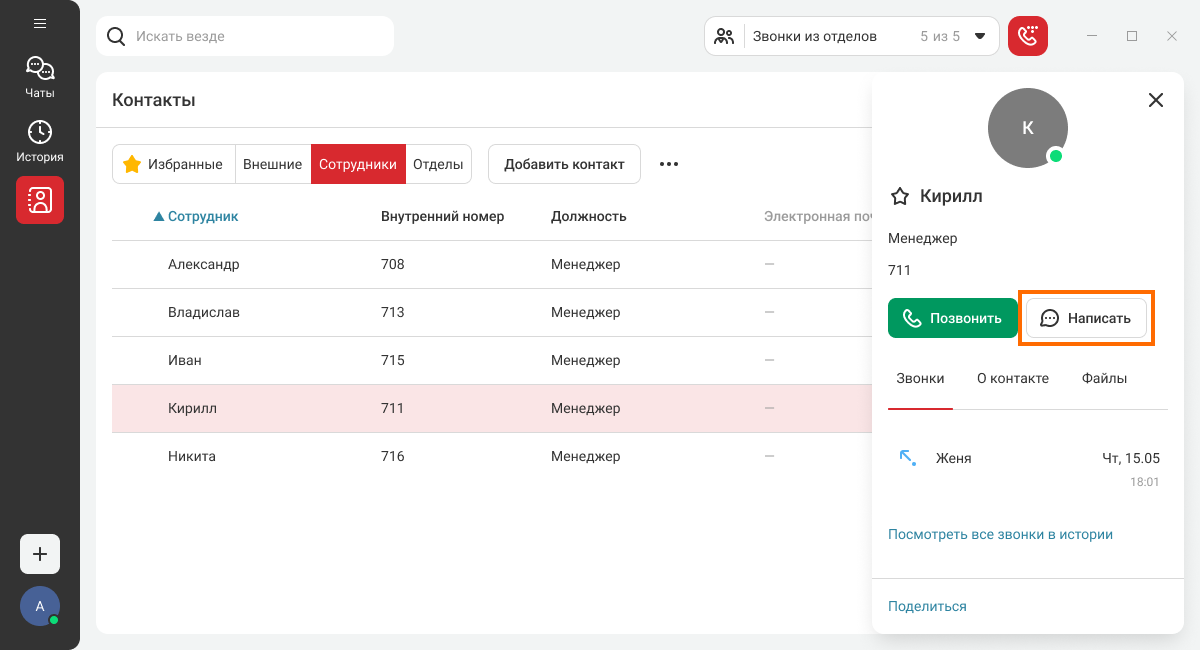Click the red dialpad phone button
Screen dimensions: 1200x650
click(x=1028, y=37)
